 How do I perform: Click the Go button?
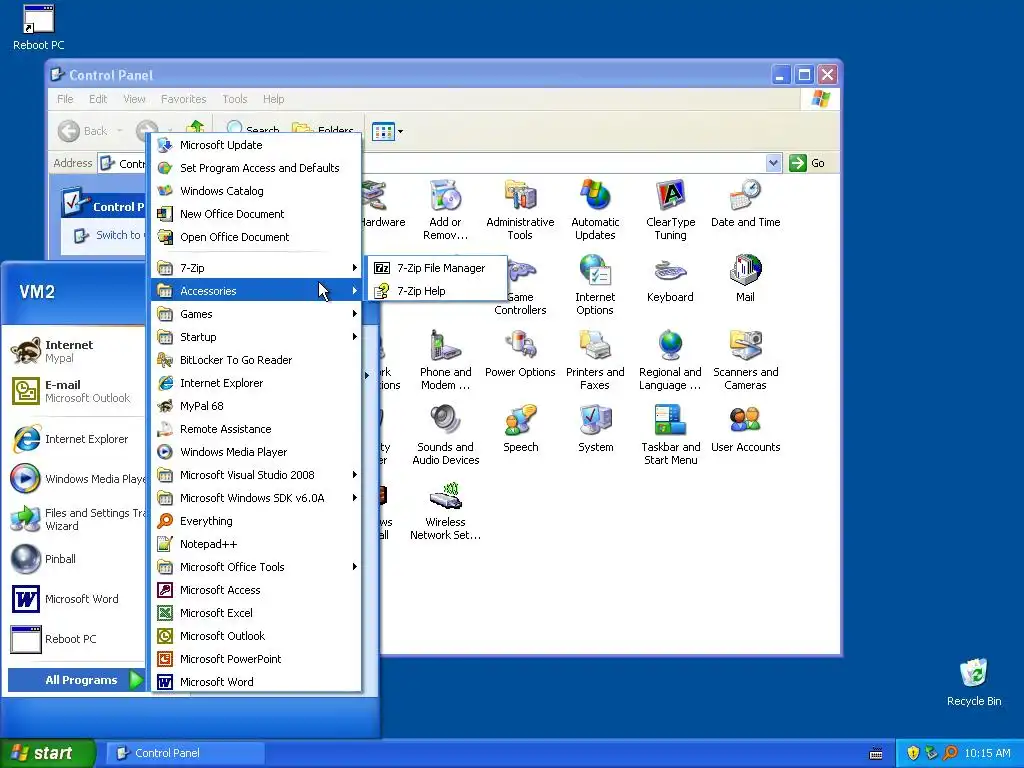807,163
